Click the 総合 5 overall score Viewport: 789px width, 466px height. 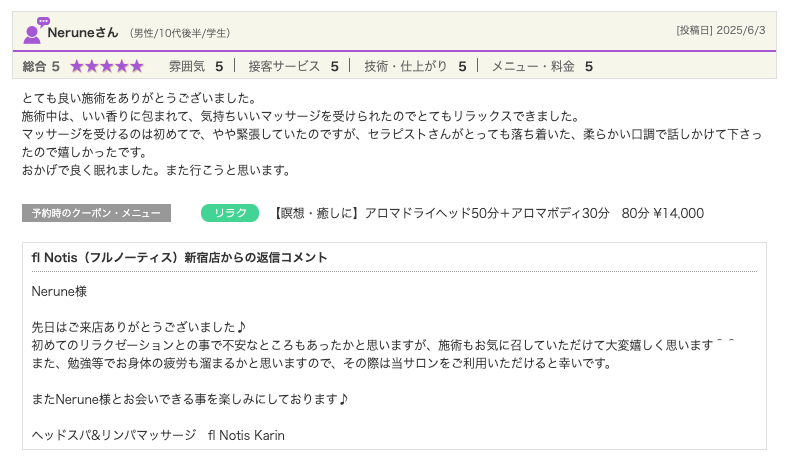(x=41, y=67)
